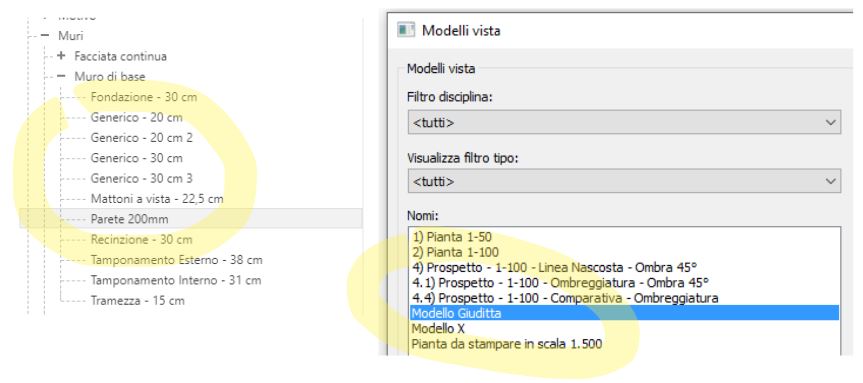Select 1) Pianta 1-50 view template
Viewport: 863px width, 383px height.
(451, 237)
